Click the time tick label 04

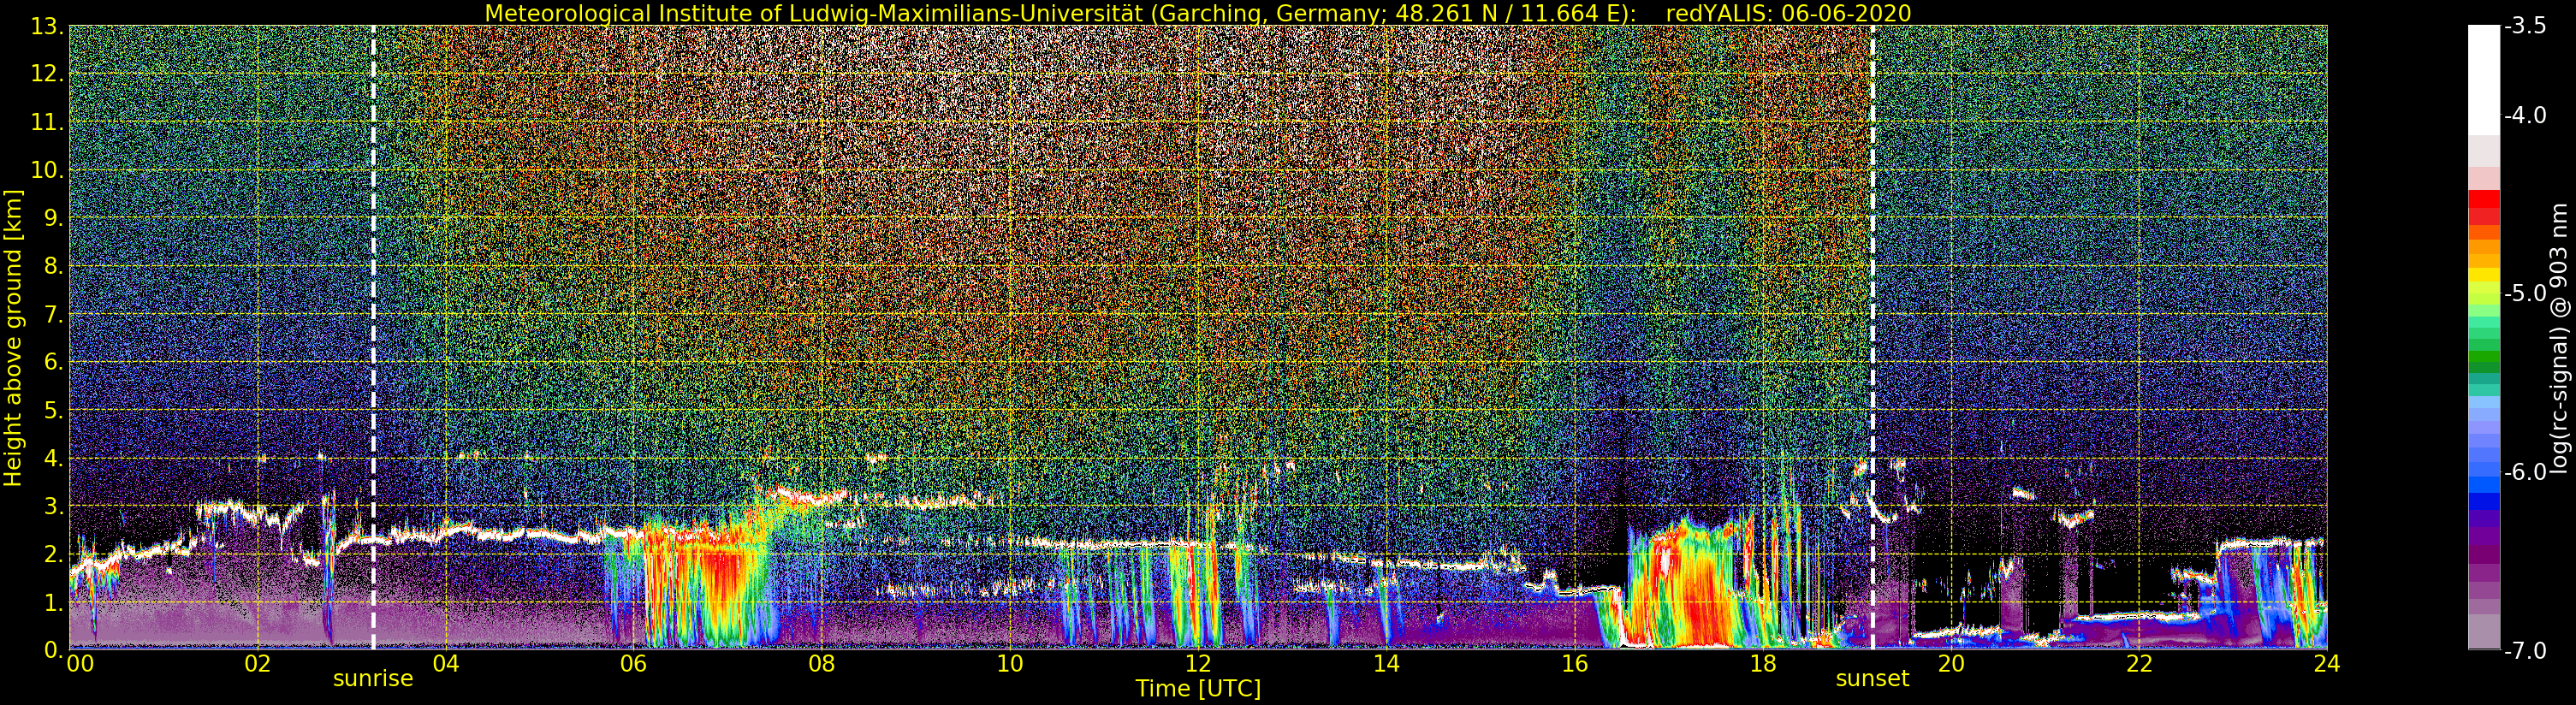click(x=445, y=664)
